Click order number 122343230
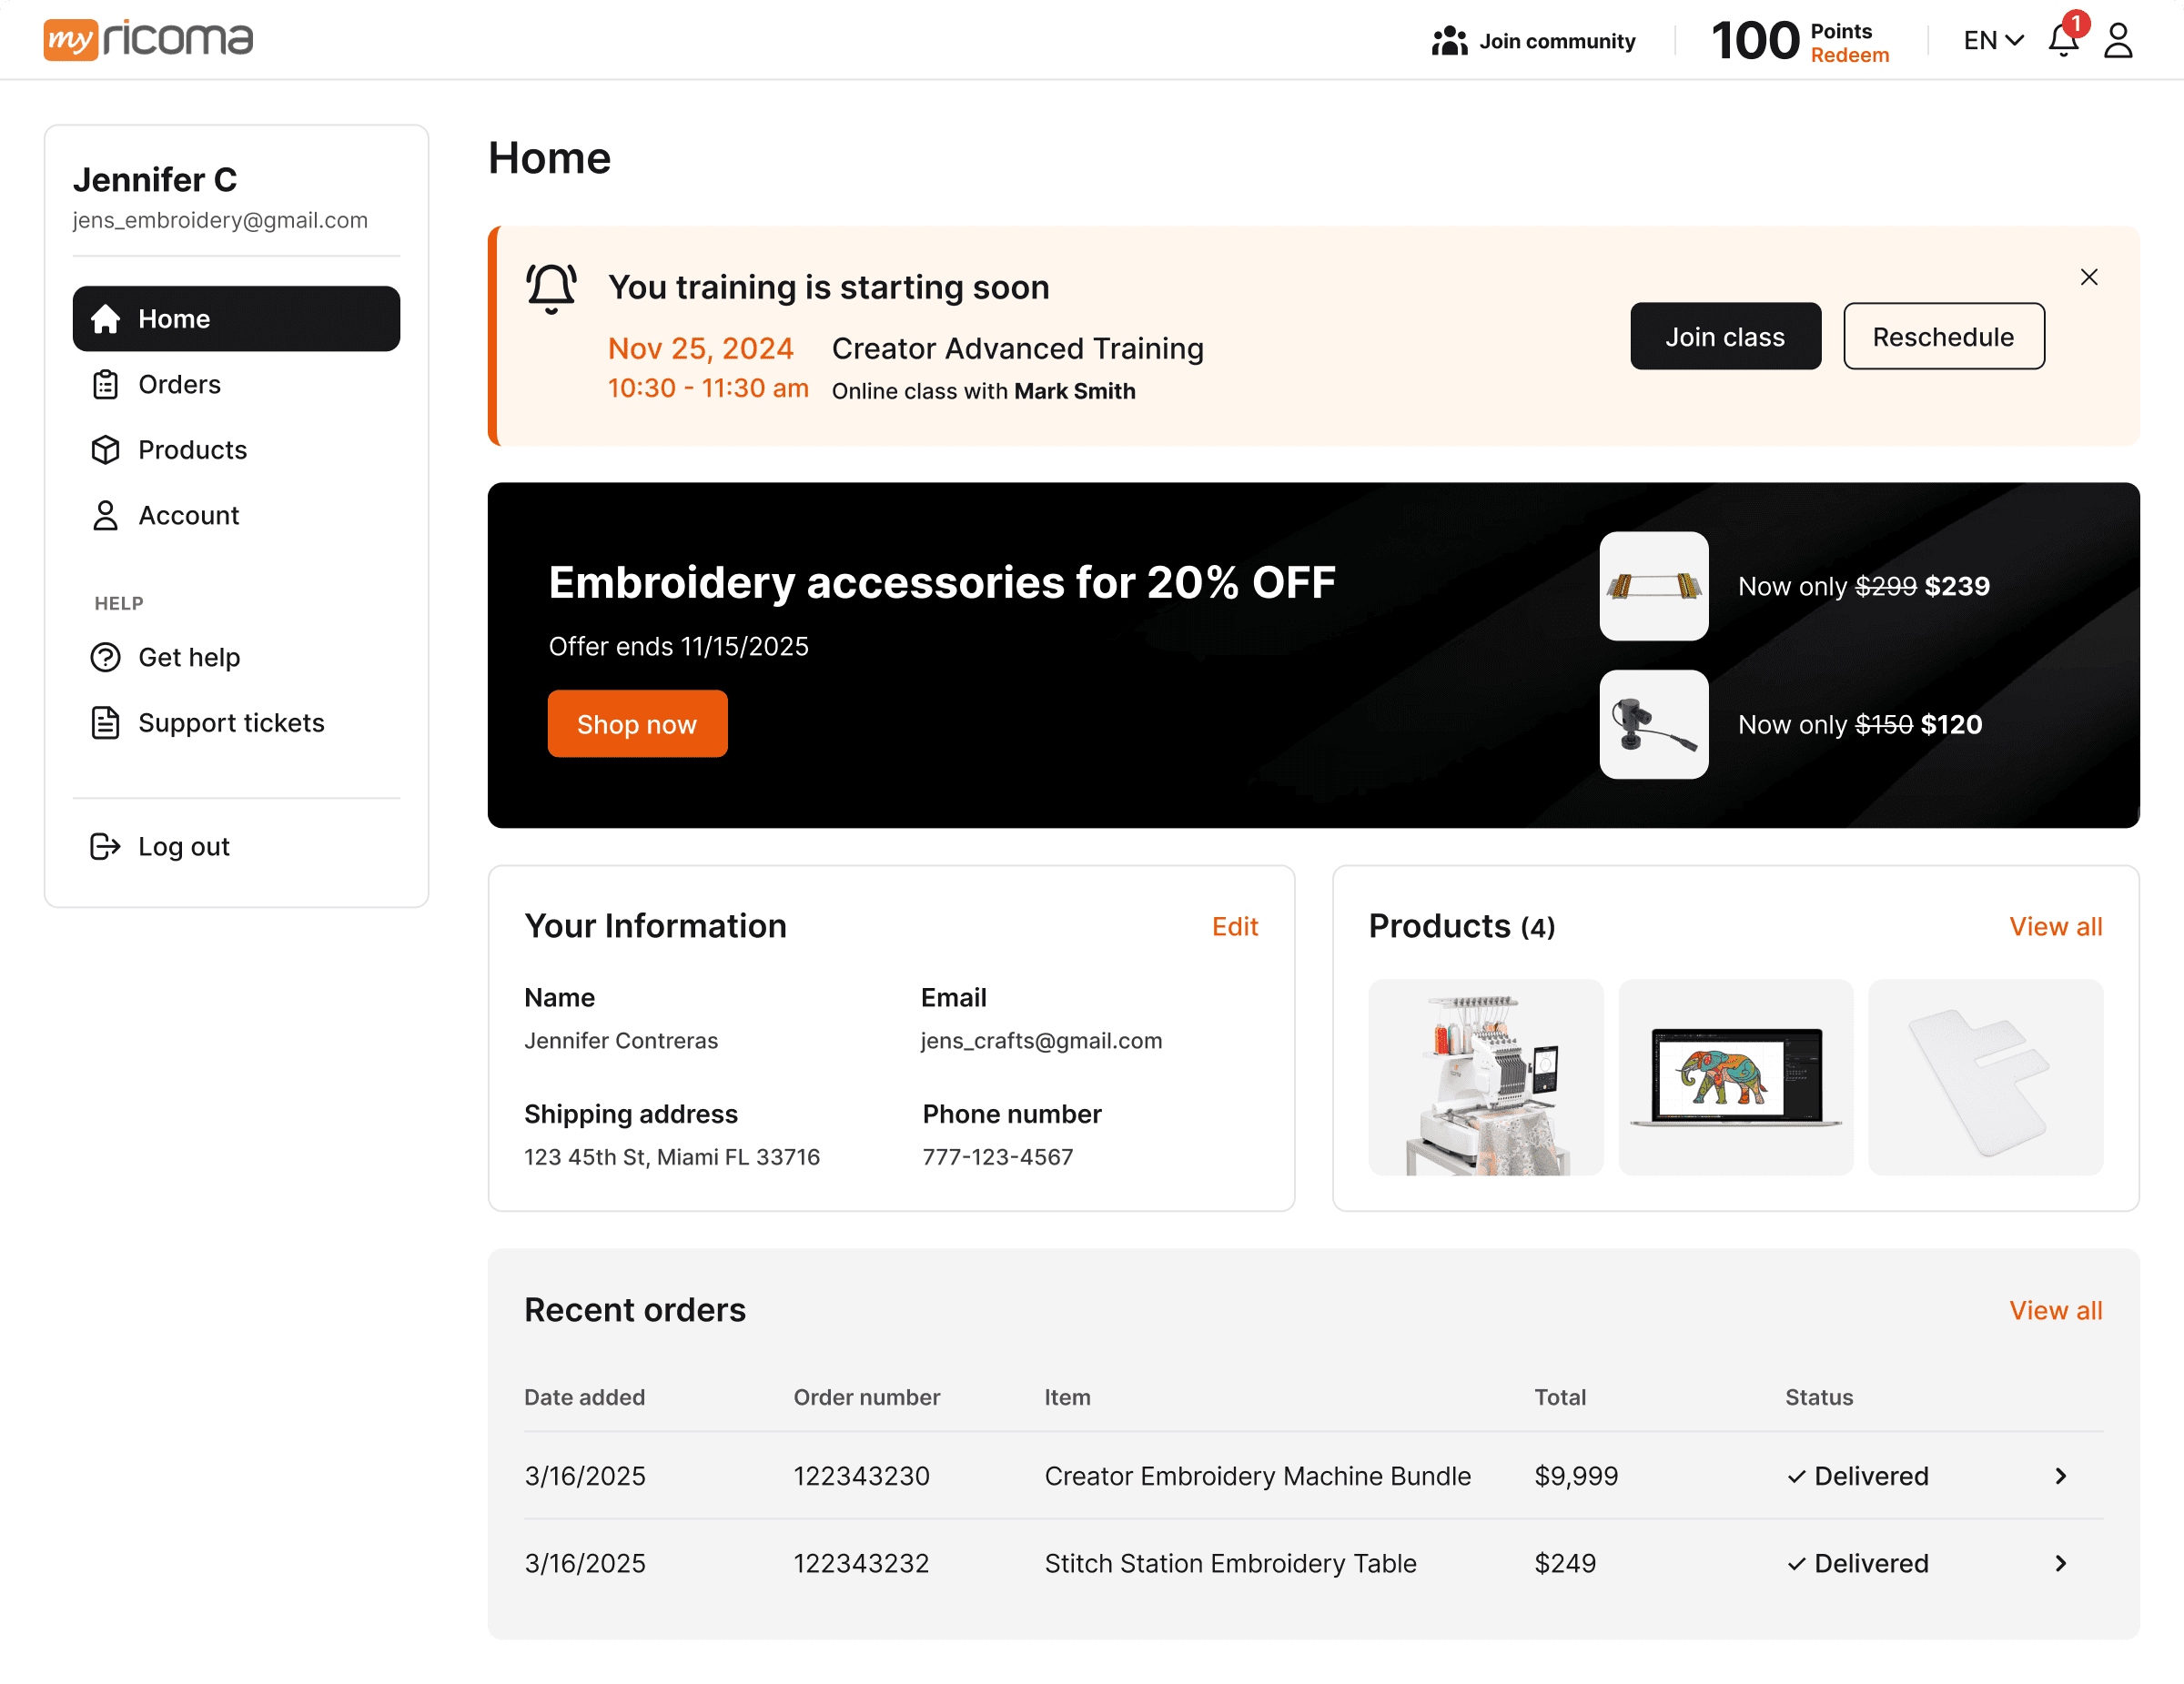The height and width of the screenshot is (1684, 2184). [861, 1476]
